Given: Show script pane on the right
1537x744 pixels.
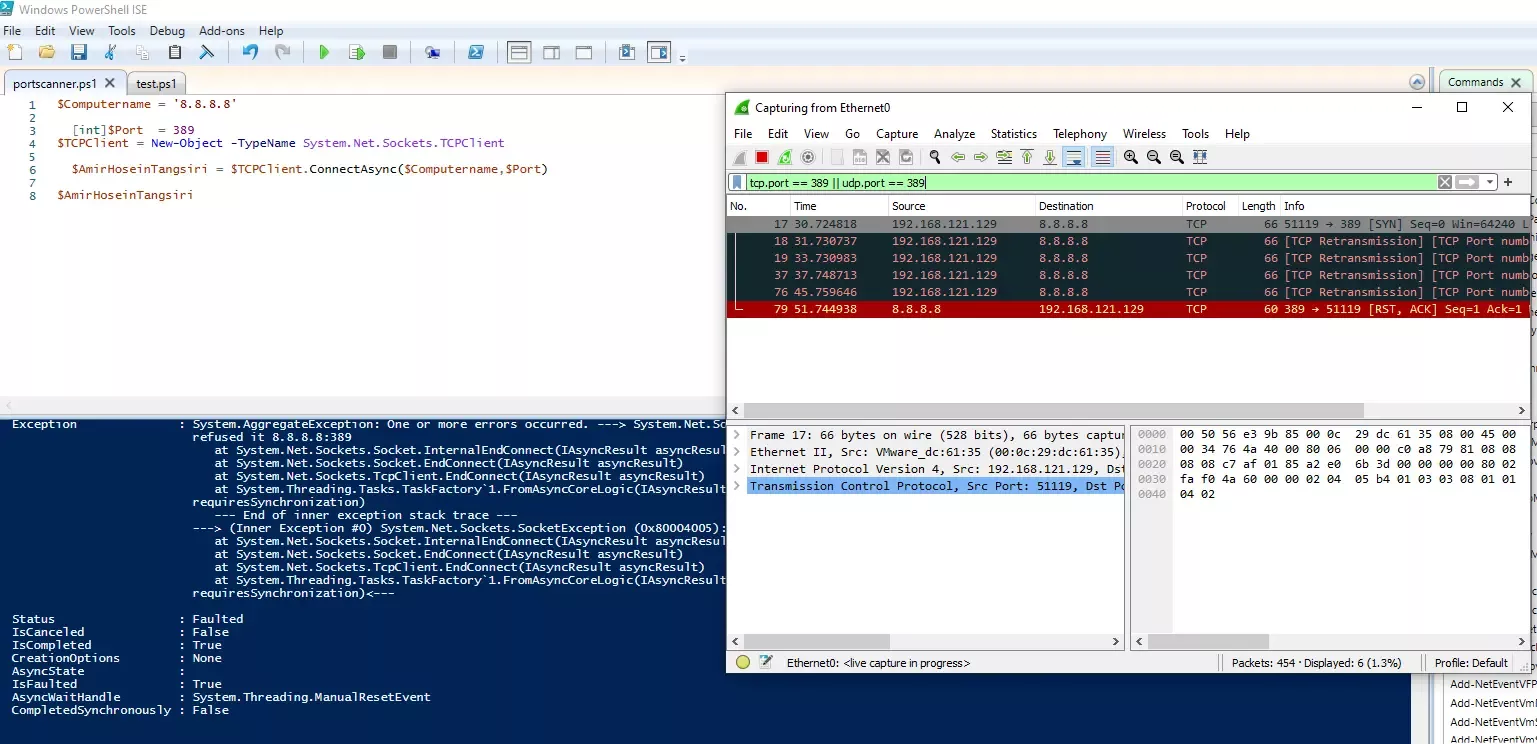Looking at the screenshot, I should 552,52.
